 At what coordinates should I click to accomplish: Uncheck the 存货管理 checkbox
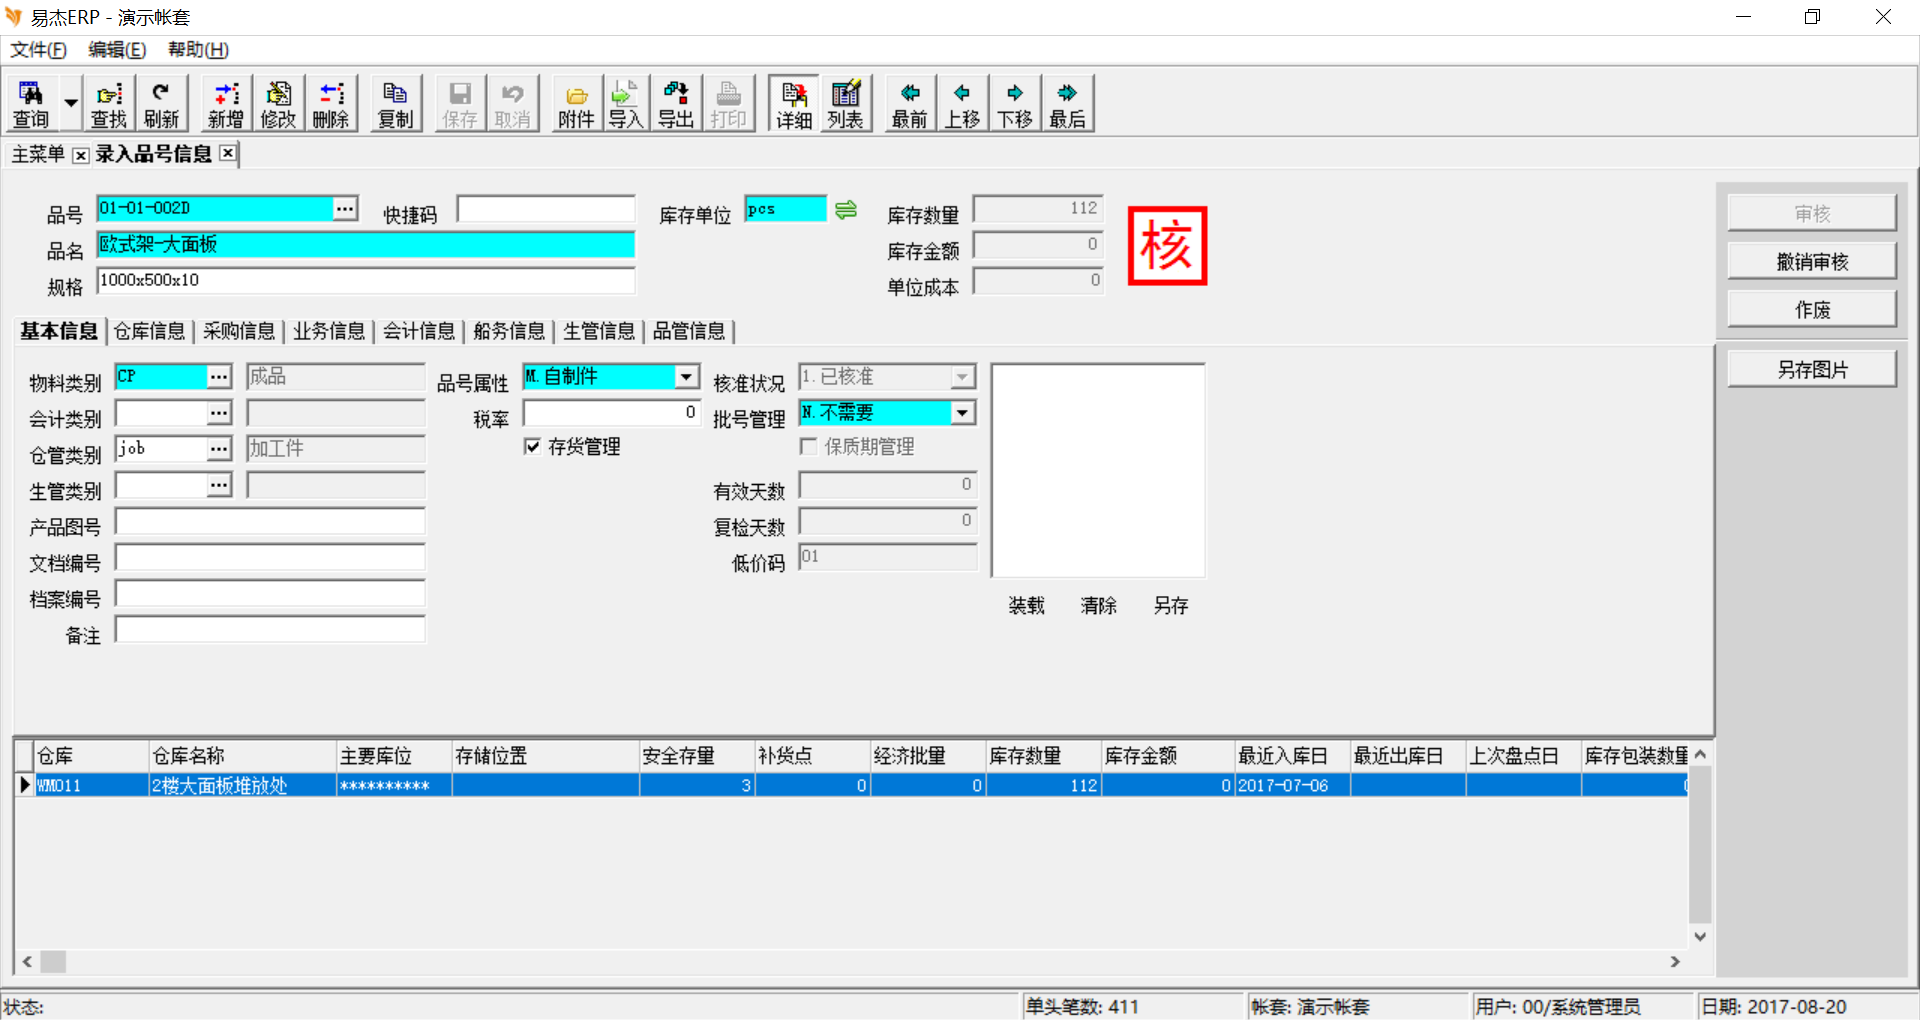(533, 447)
